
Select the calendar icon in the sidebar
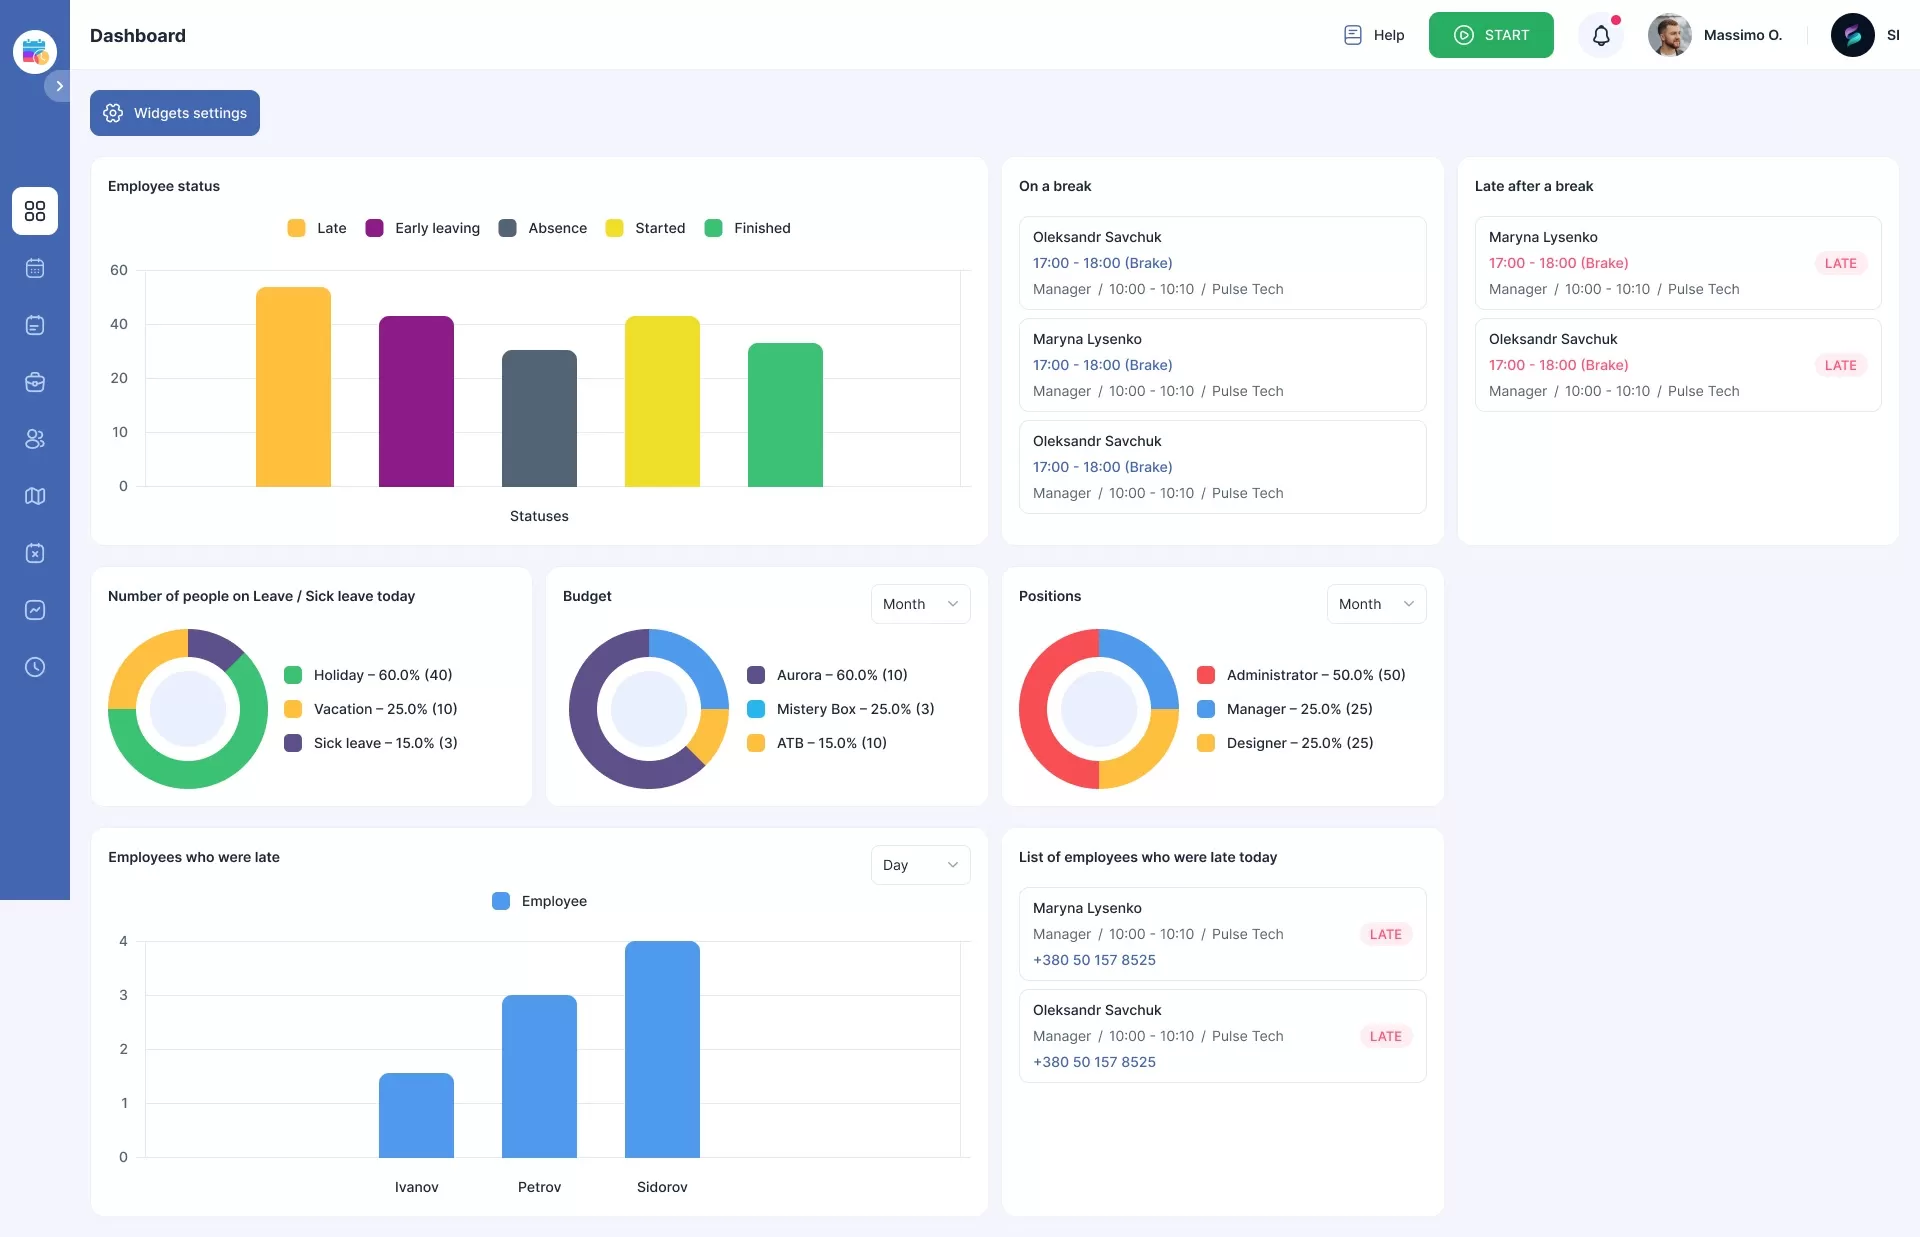tap(35, 269)
